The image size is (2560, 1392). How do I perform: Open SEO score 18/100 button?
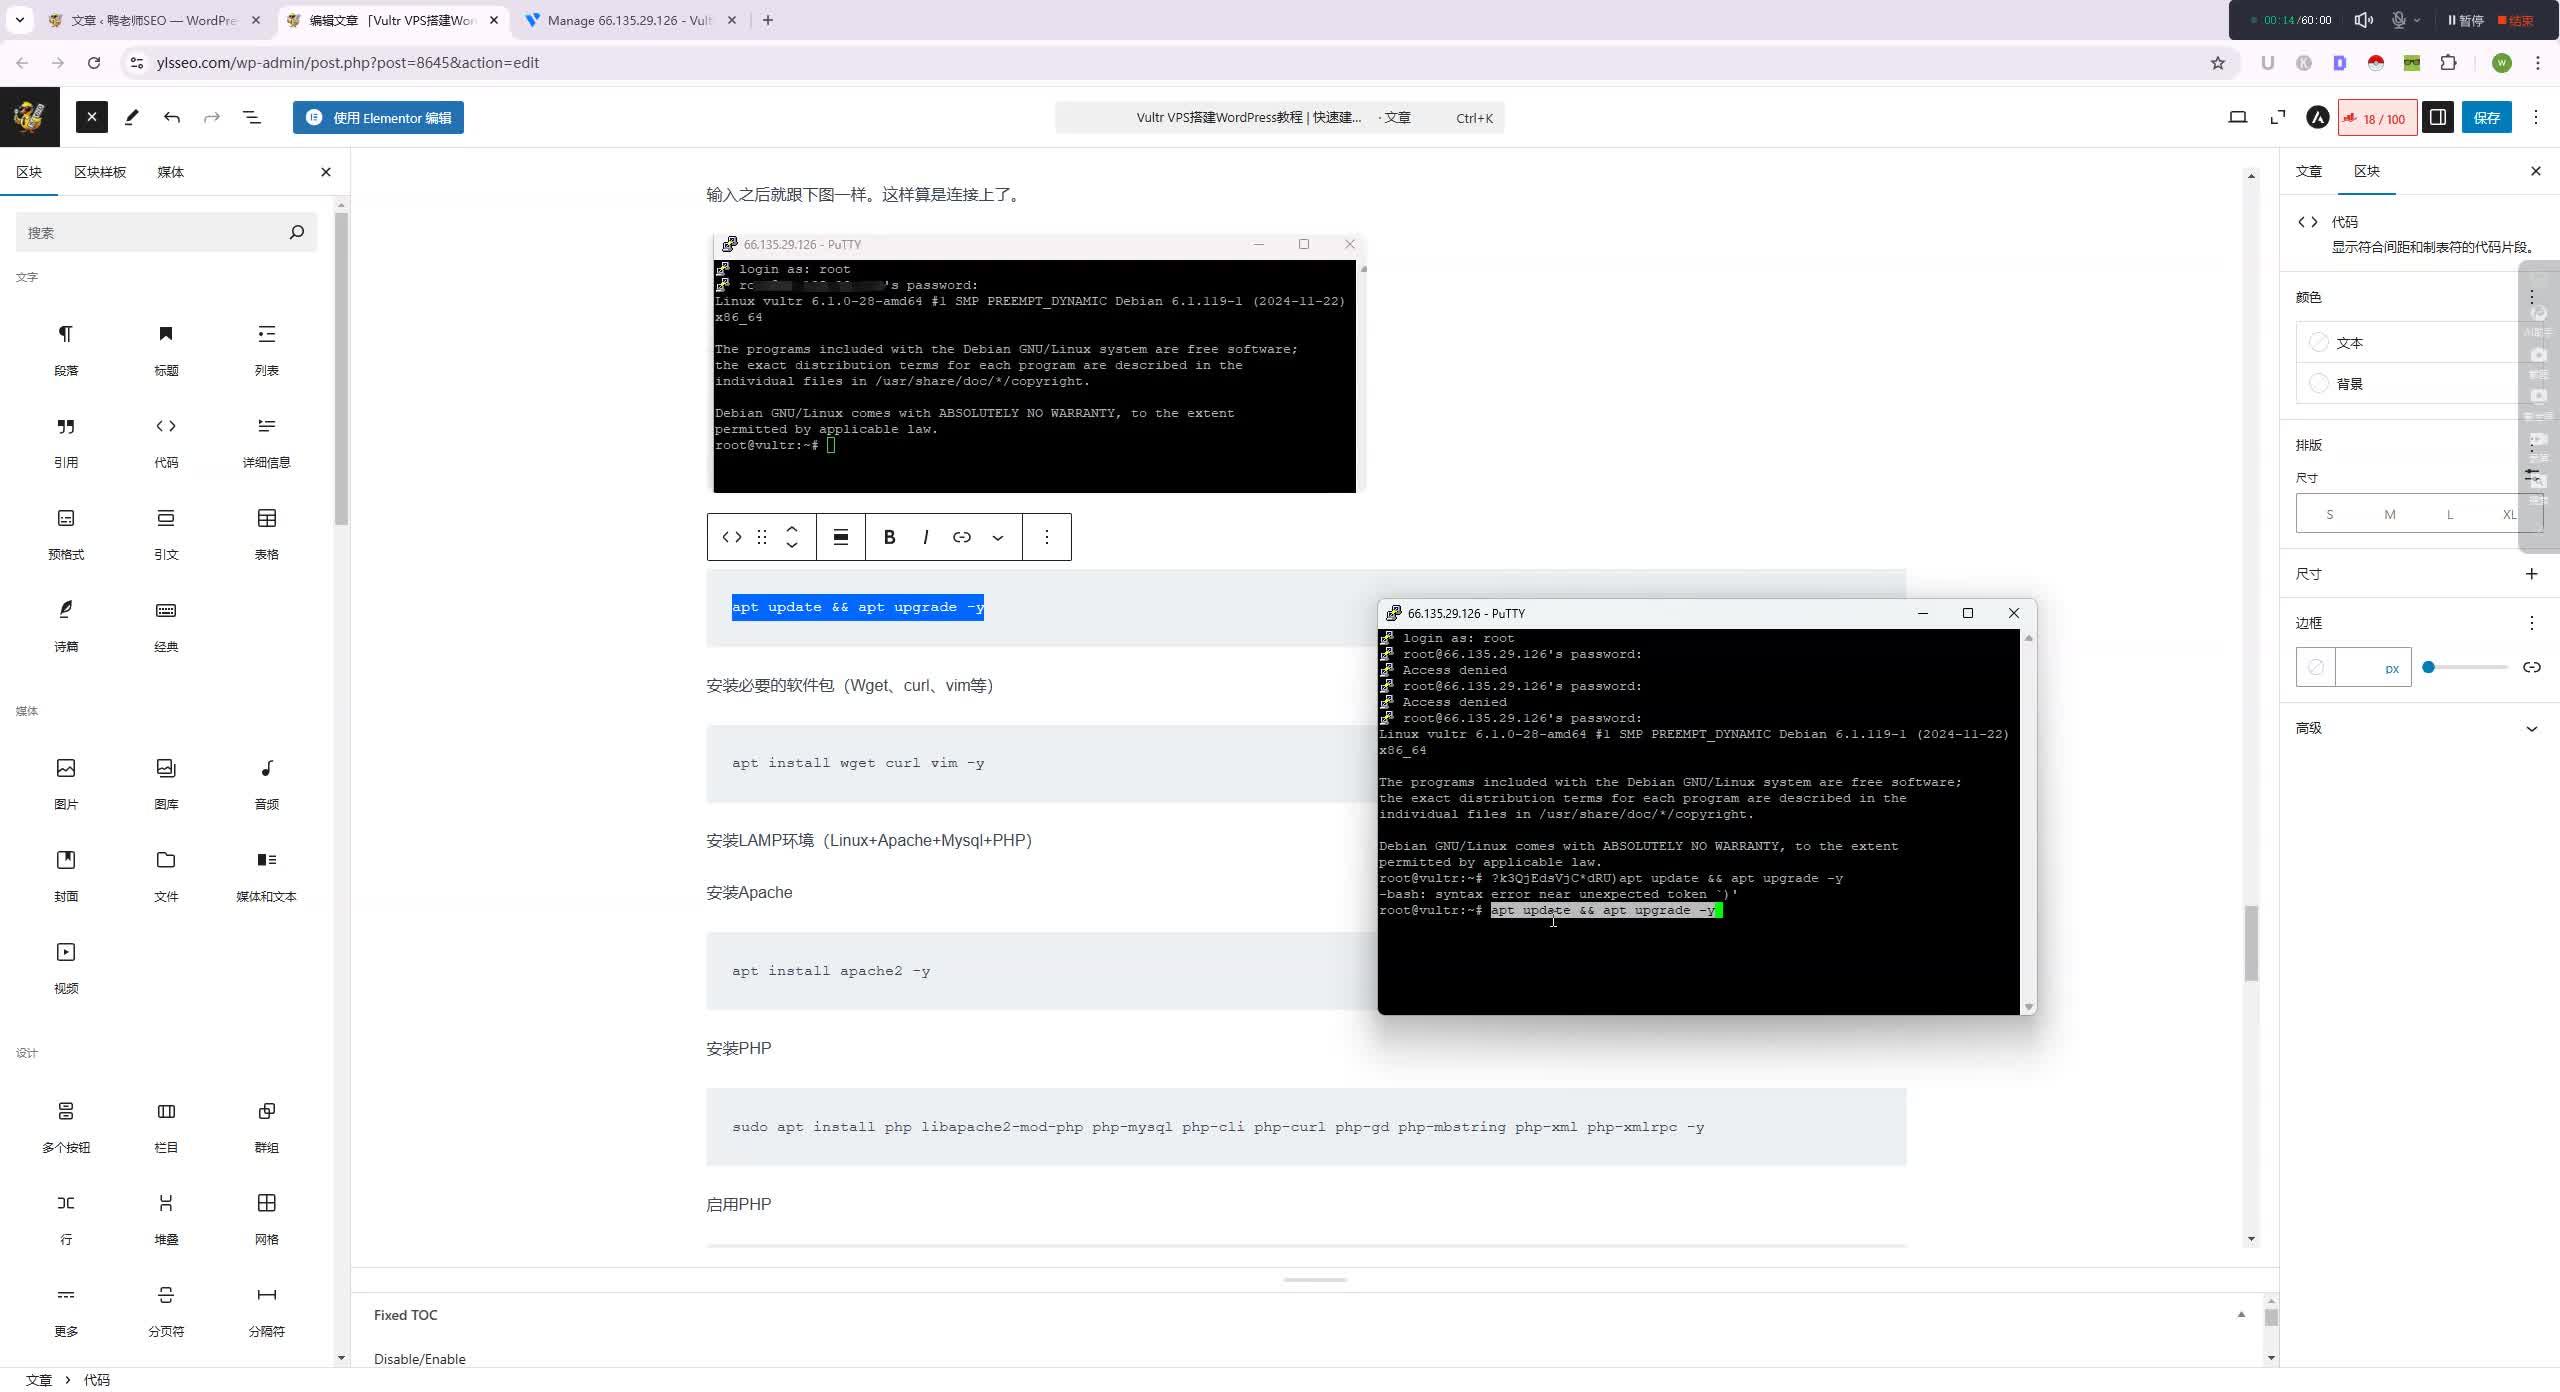(2377, 118)
